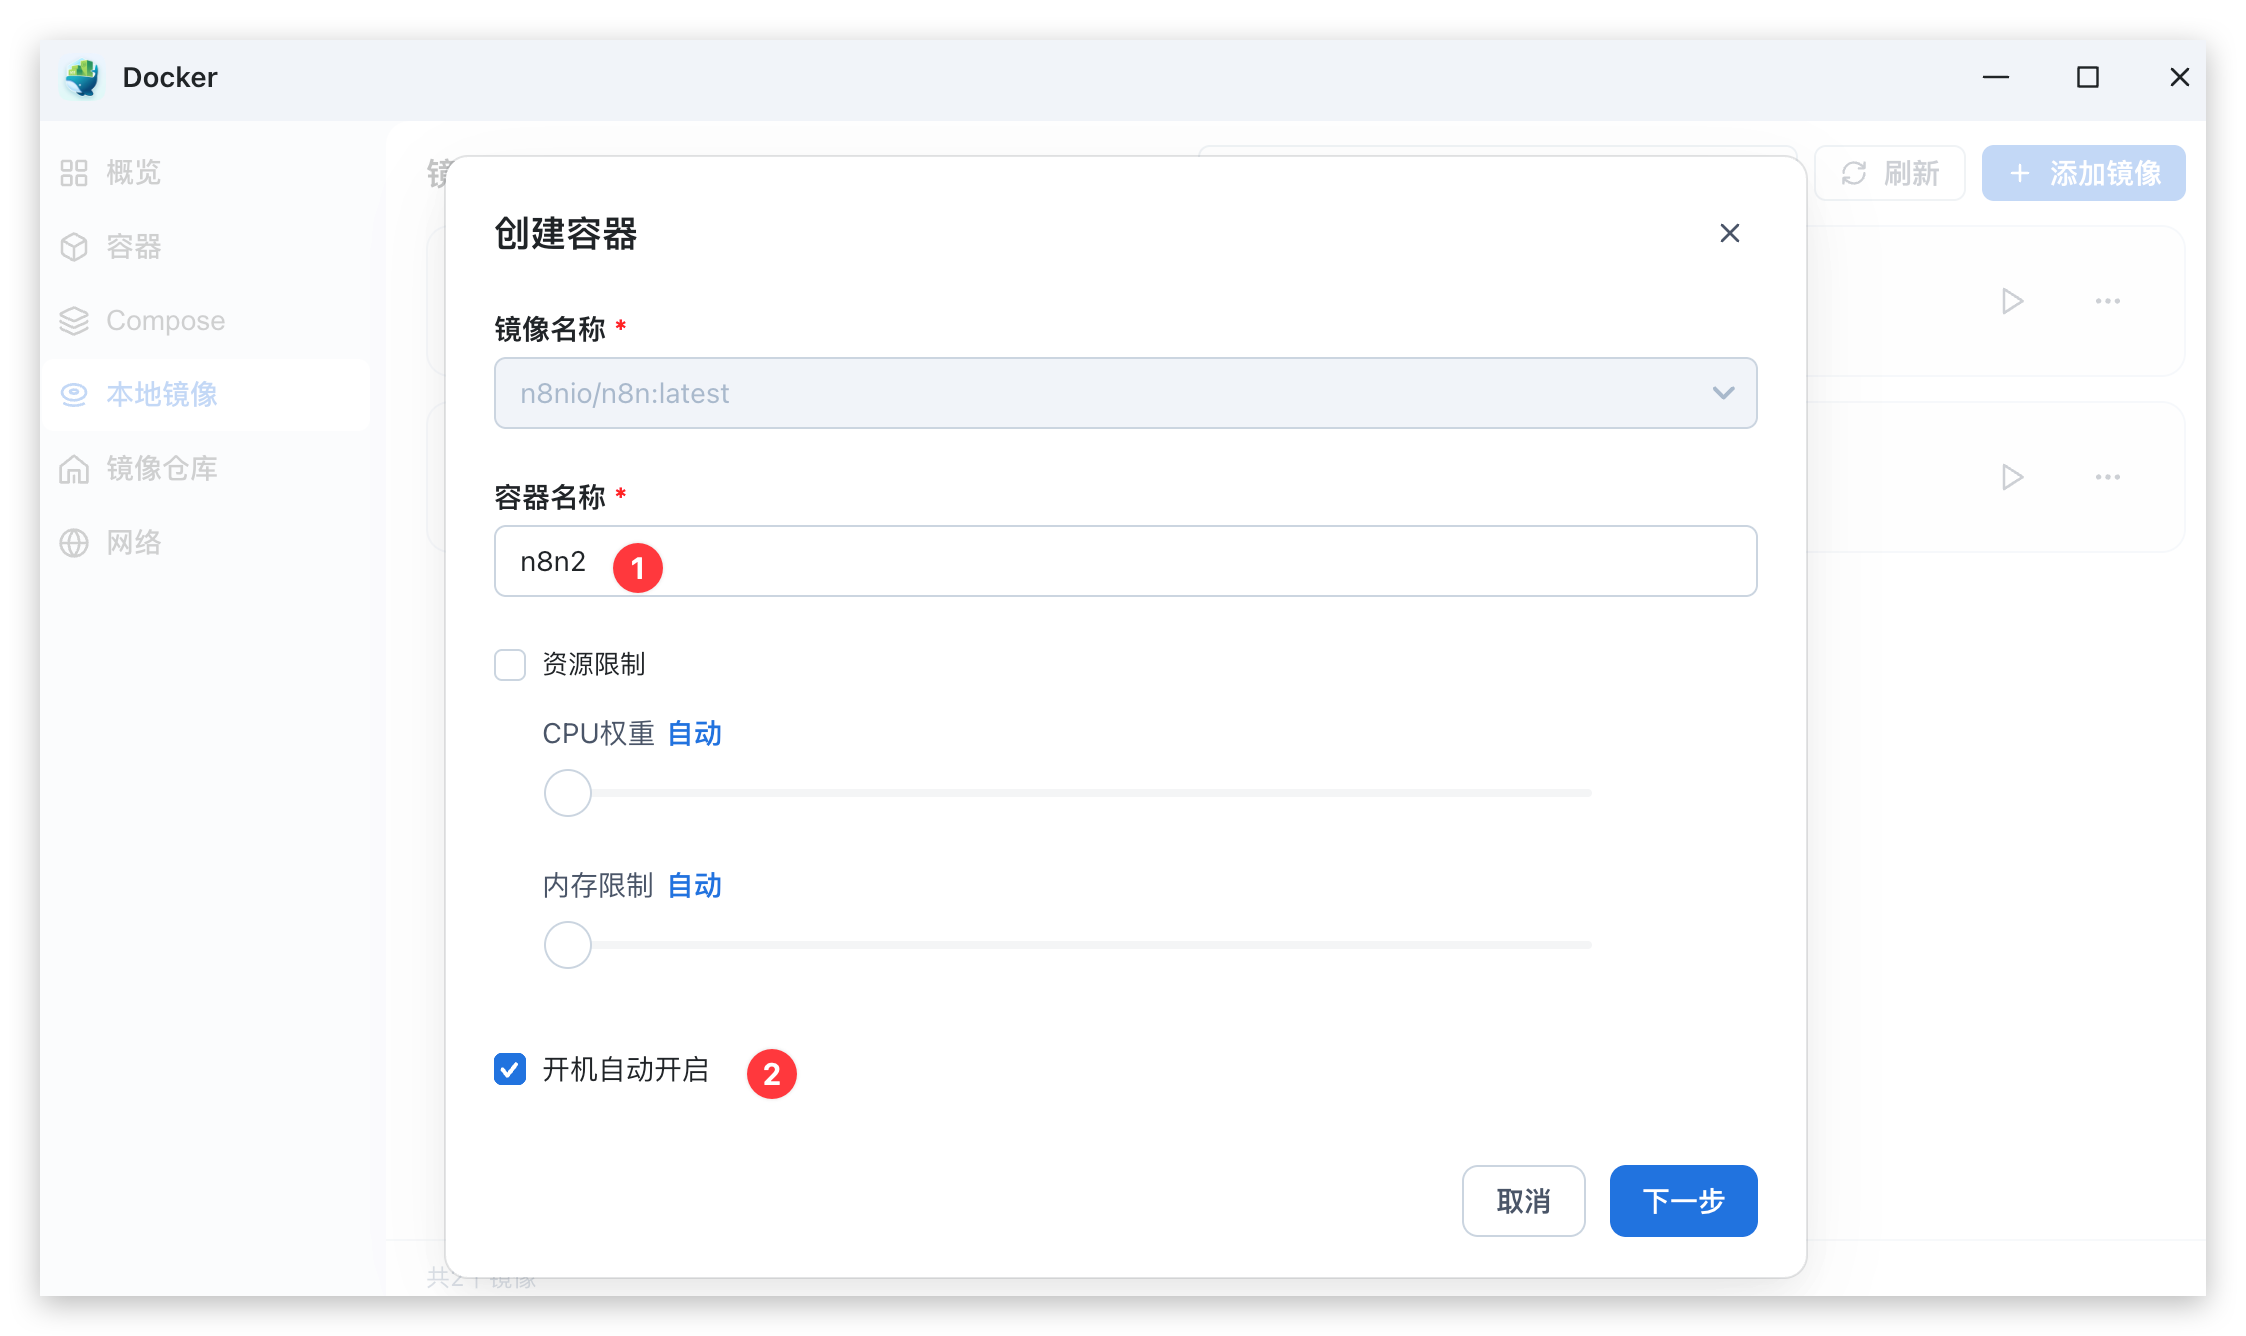Screen dimensions: 2246x1336
Task: Uncheck the 开机自动开启 checkbox
Action: [510, 1070]
